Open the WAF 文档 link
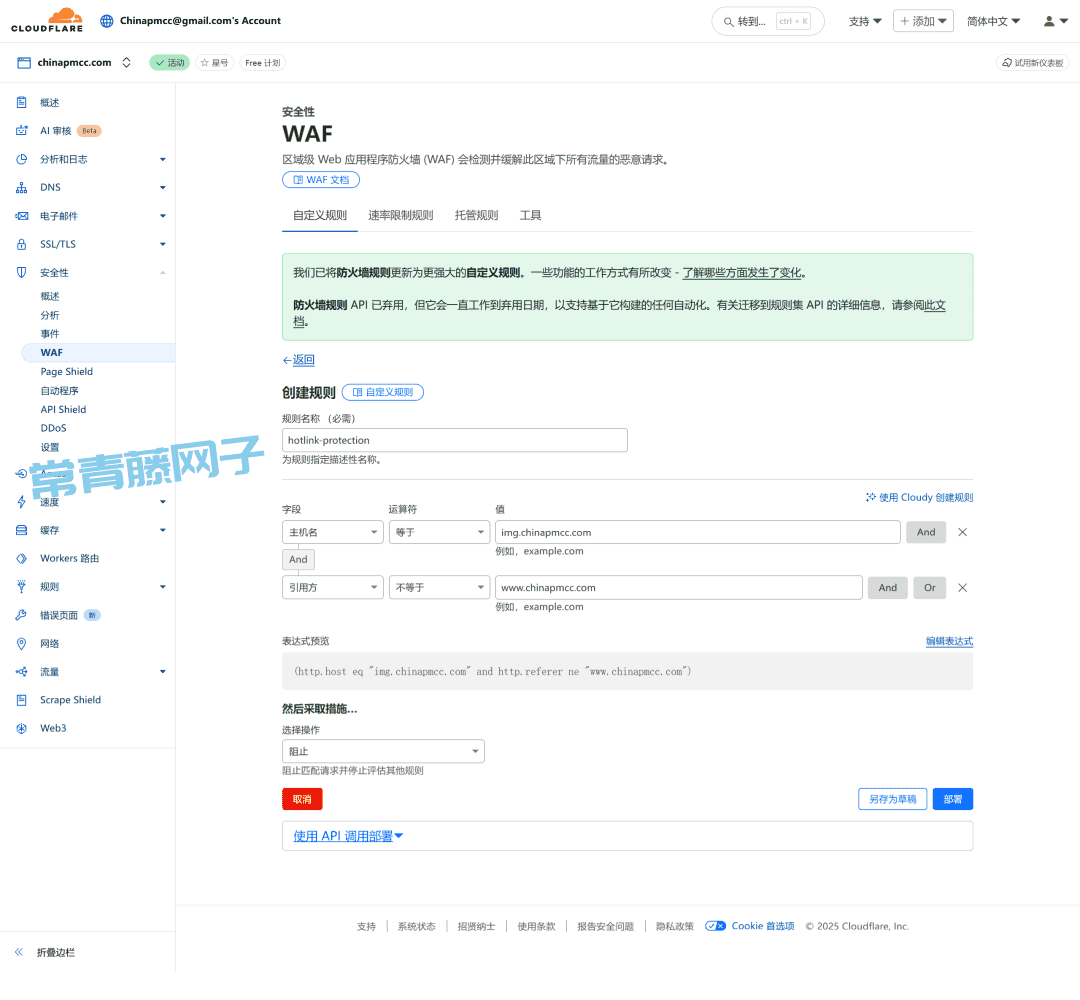The width and height of the screenshot is (1080, 1000). (x=321, y=180)
